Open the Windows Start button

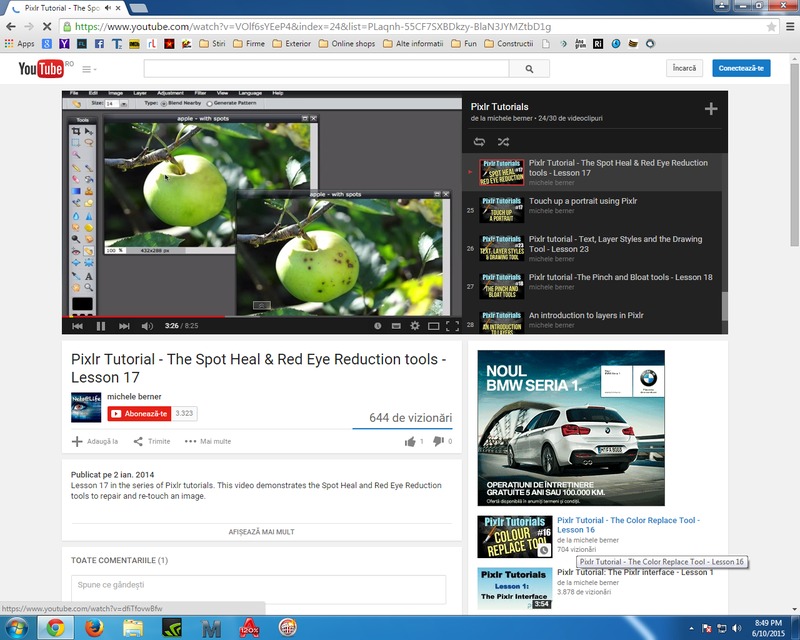coord(16,628)
